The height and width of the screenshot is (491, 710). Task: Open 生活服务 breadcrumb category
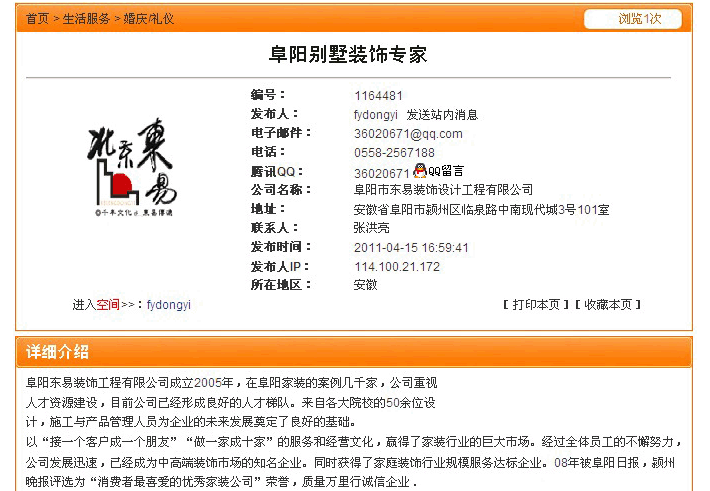pyautogui.click(x=86, y=19)
